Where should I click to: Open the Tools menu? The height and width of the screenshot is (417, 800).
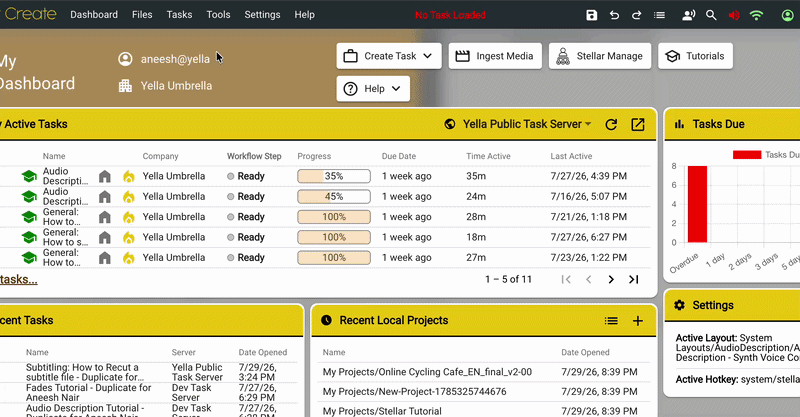[218, 15]
